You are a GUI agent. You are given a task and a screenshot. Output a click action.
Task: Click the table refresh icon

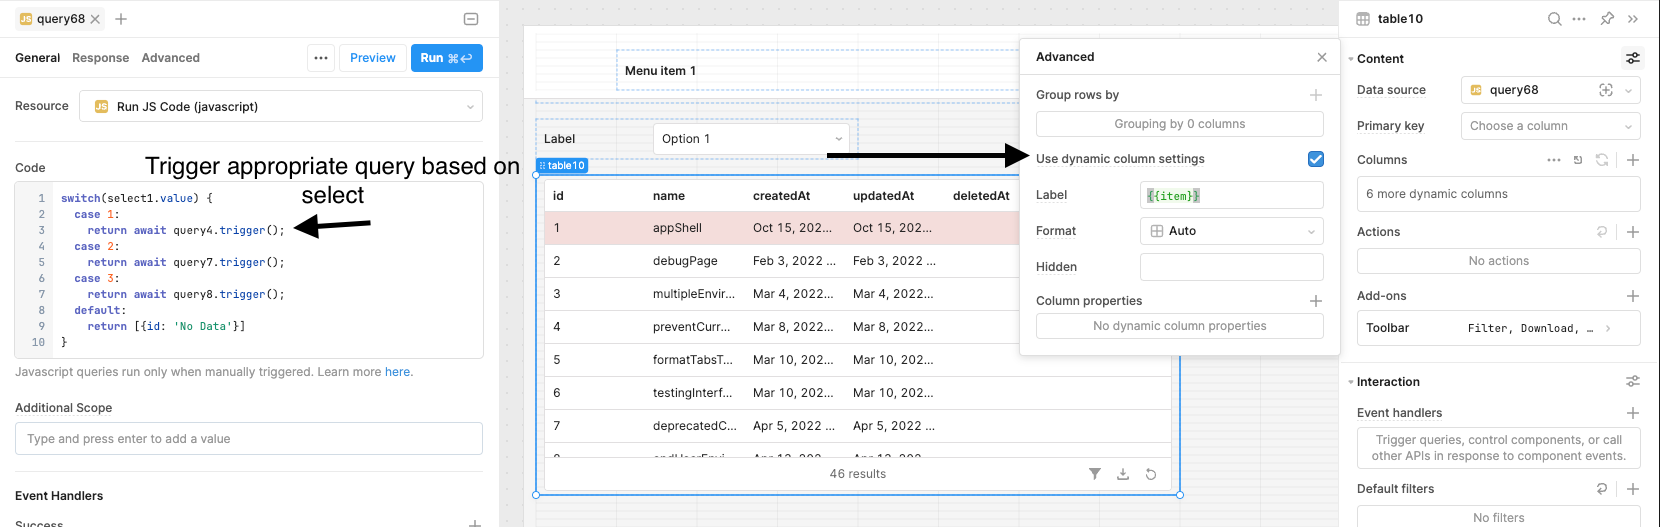pyautogui.click(x=1151, y=474)
